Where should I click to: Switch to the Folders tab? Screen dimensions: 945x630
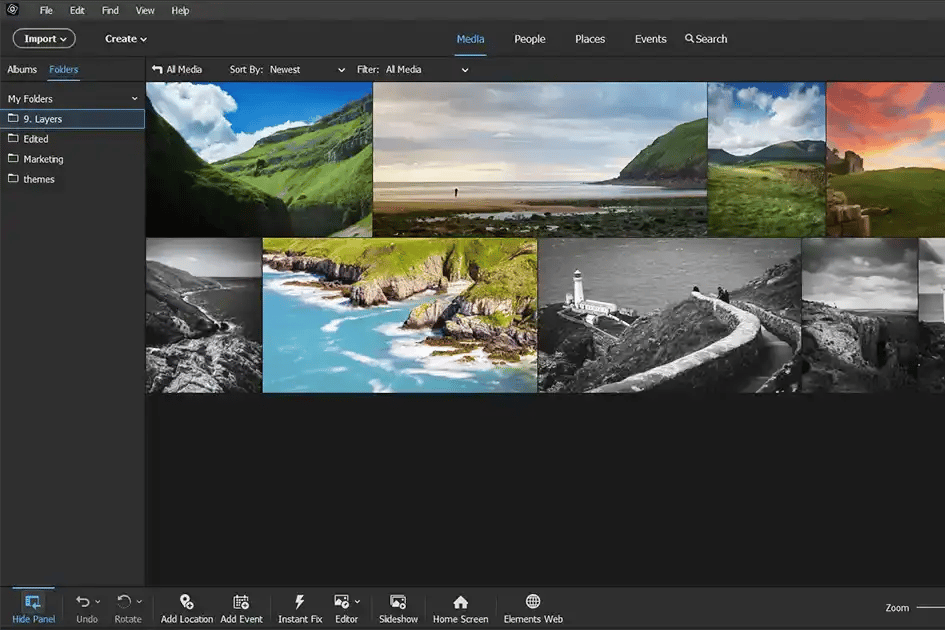coord(63,69)
